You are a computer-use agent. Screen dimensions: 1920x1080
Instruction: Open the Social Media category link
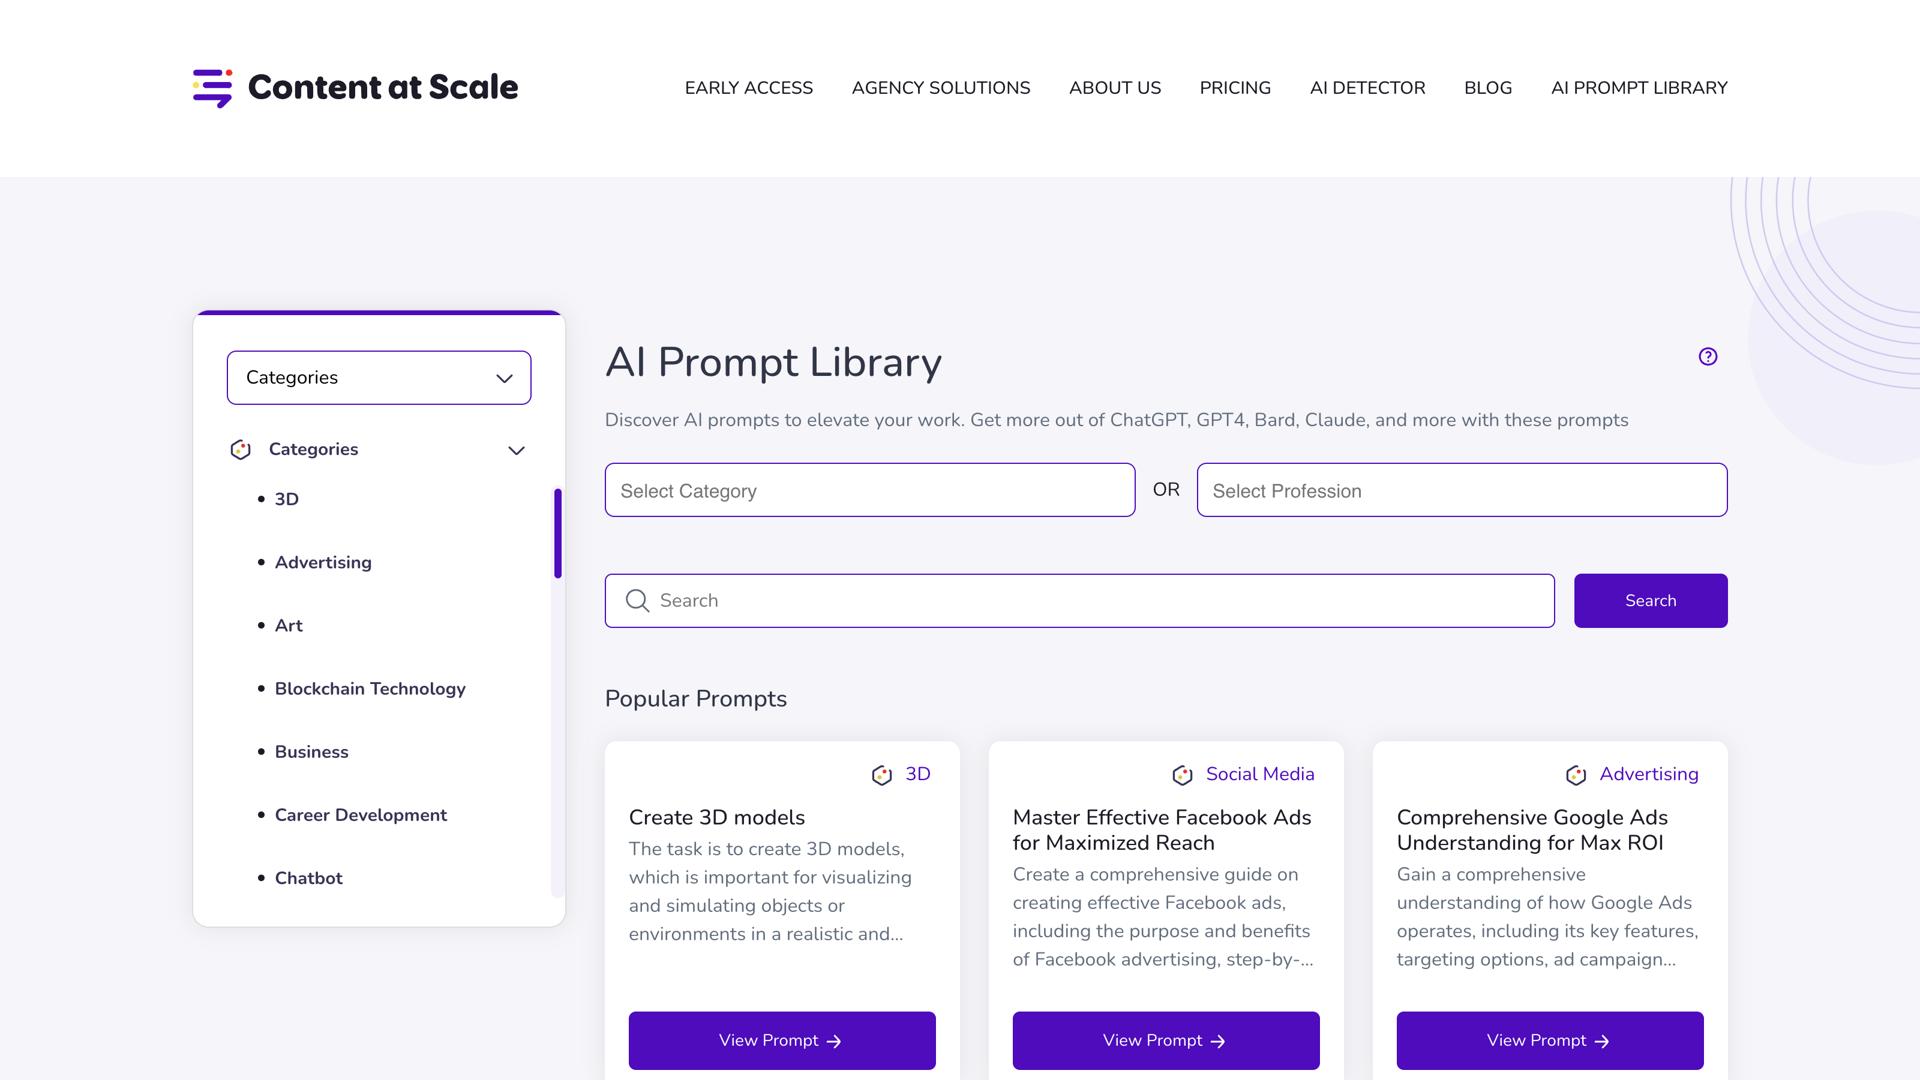1260,774
